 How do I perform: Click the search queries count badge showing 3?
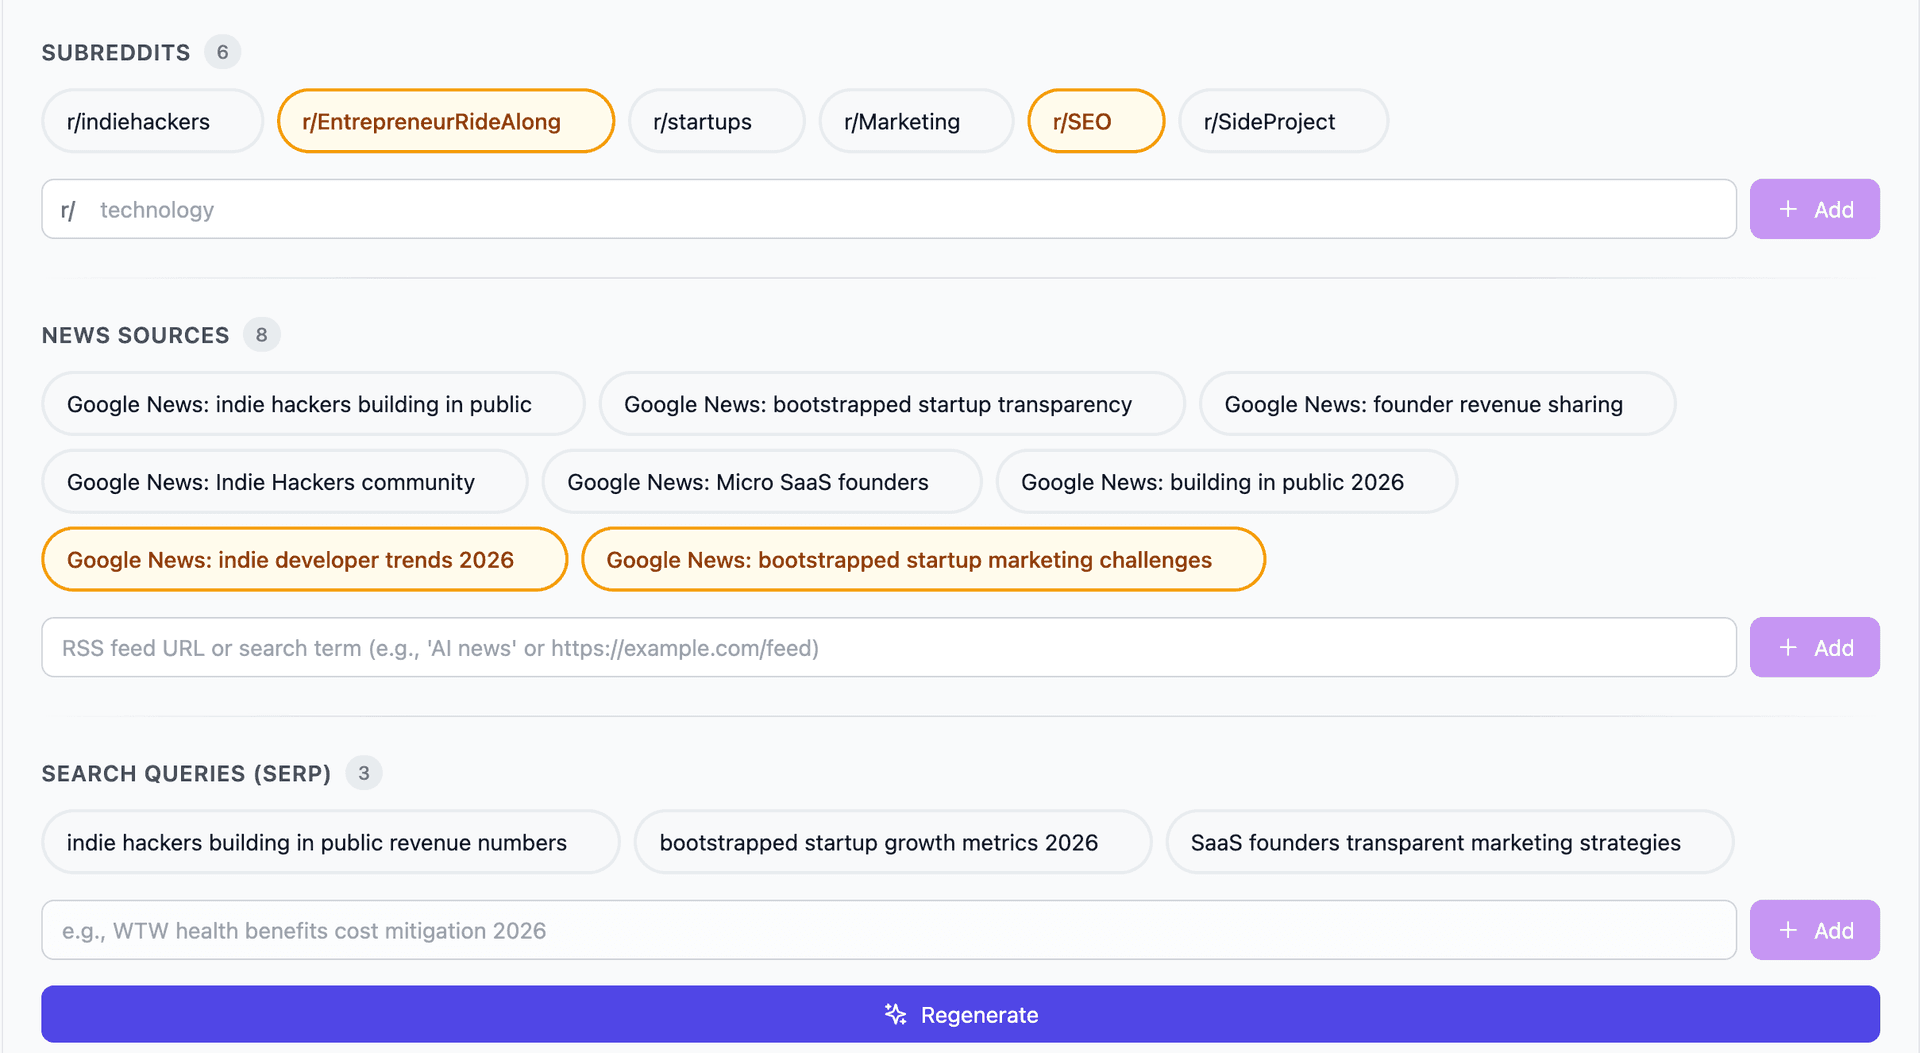(364, 772)
